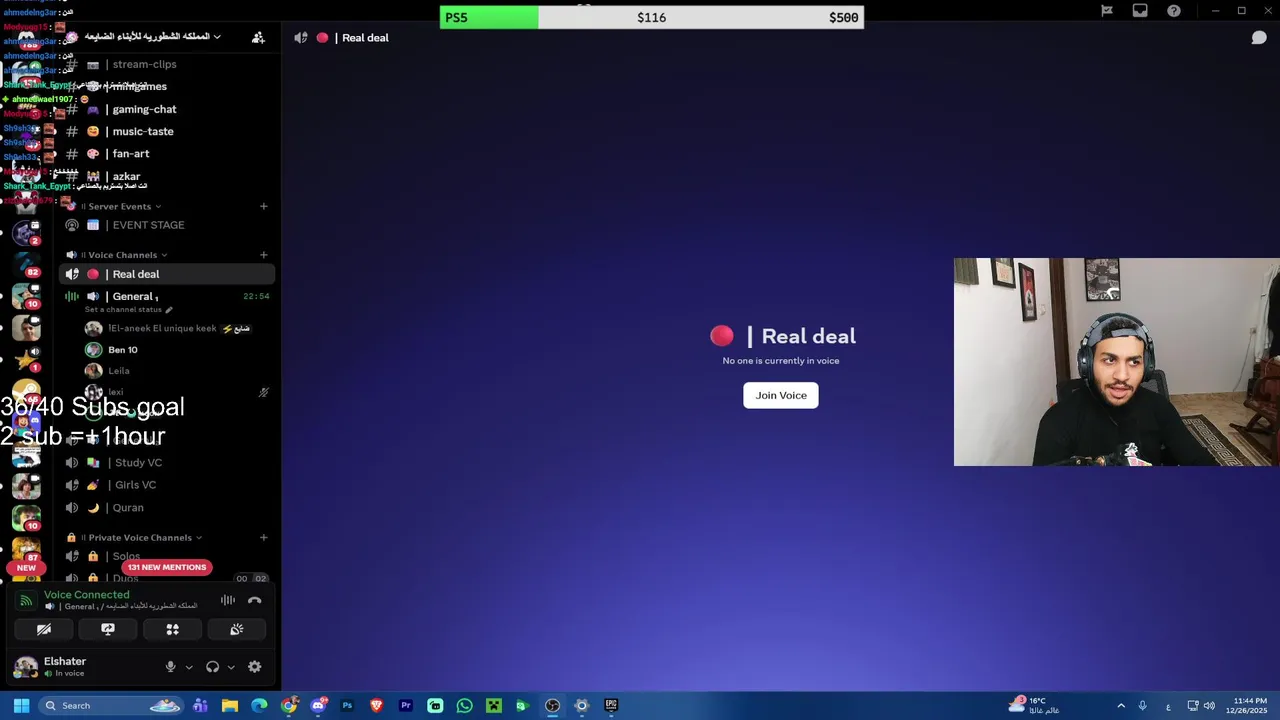Image resolution: width=1280 pixels, height=720 pixels.
Task: Collapse the Voice Channels category
Action: [123, 255]
